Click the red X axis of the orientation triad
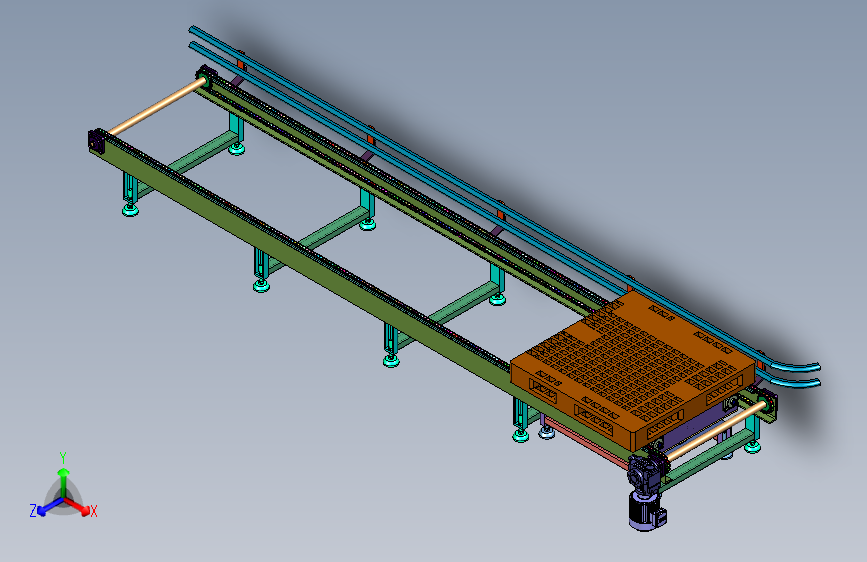 pos(76,505)
